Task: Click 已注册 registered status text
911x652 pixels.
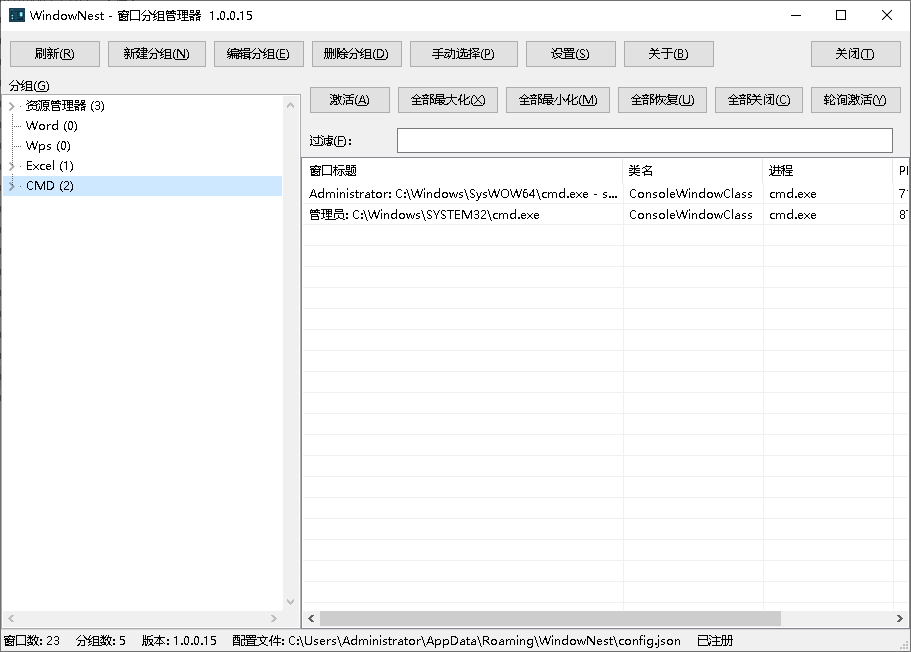Action: [x=715, y=641]
